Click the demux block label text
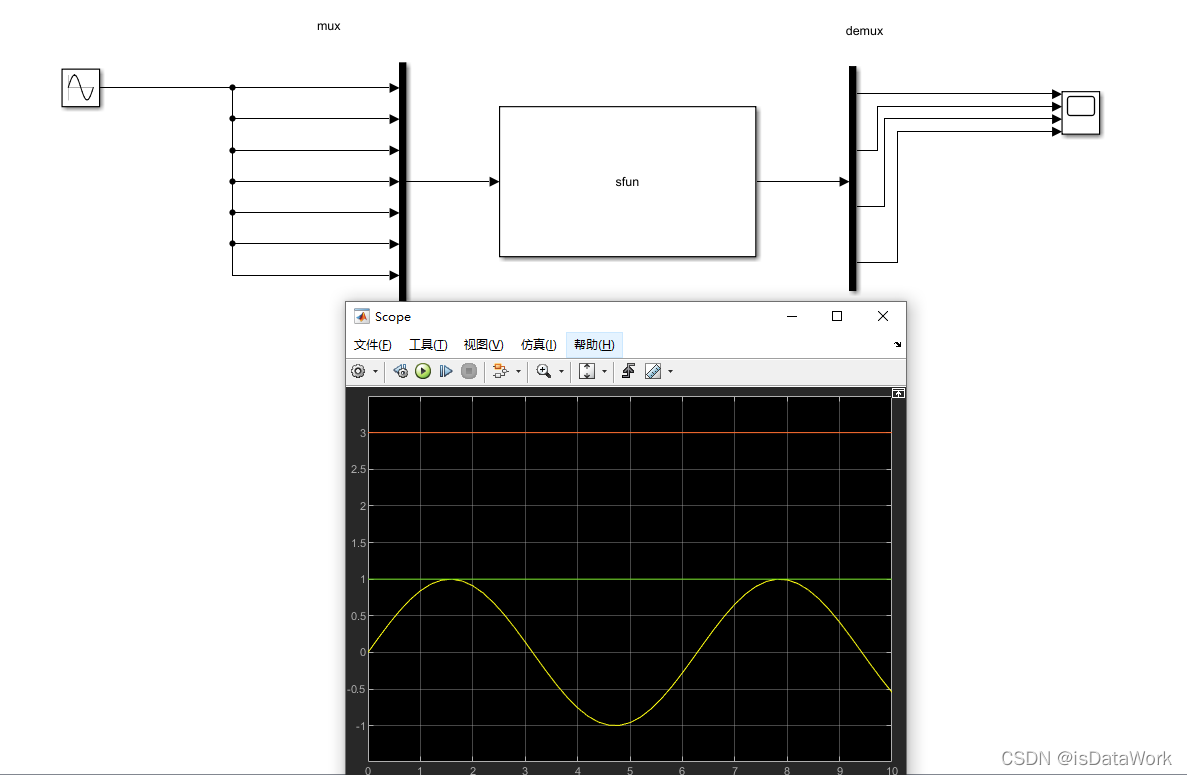Screen dimensions: 1187x775 point(865,31)
